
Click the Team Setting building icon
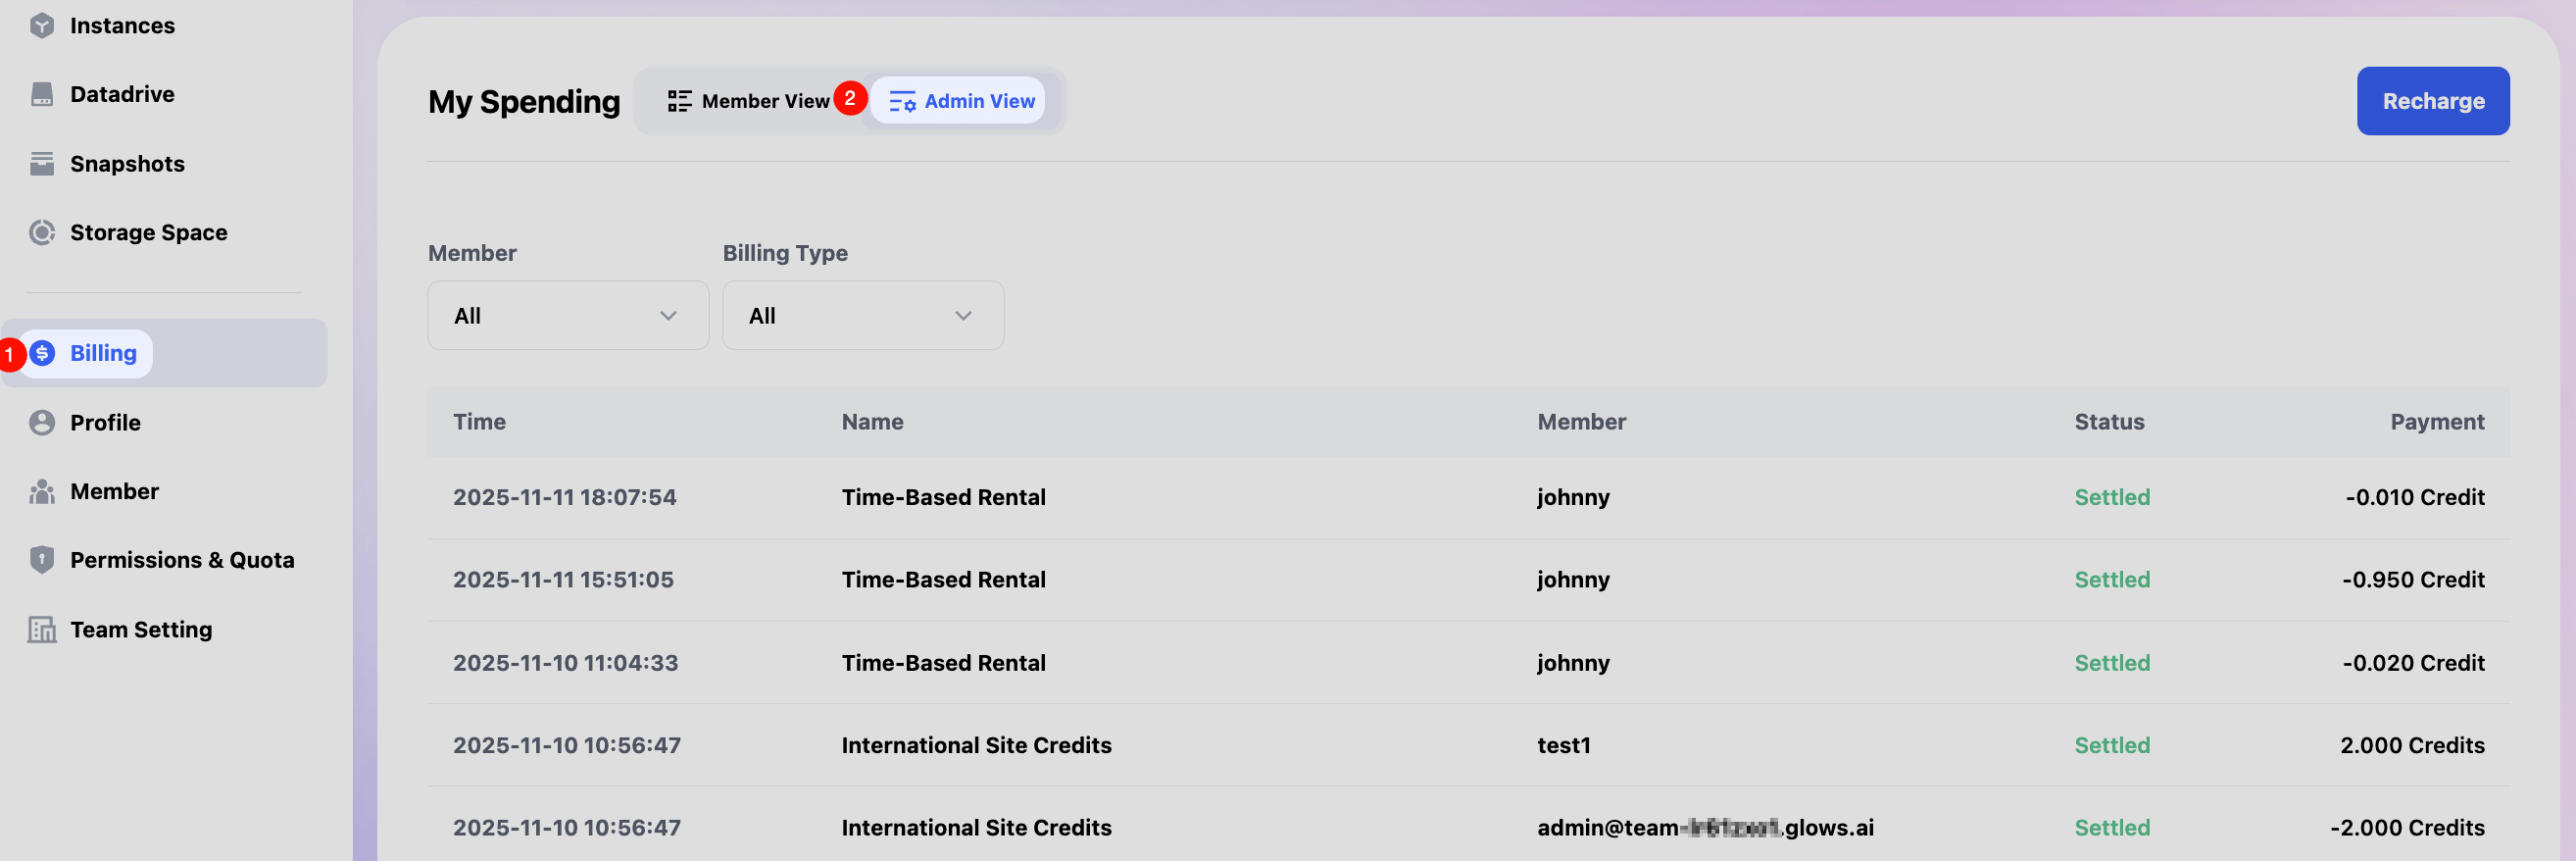tap(42, 629)
